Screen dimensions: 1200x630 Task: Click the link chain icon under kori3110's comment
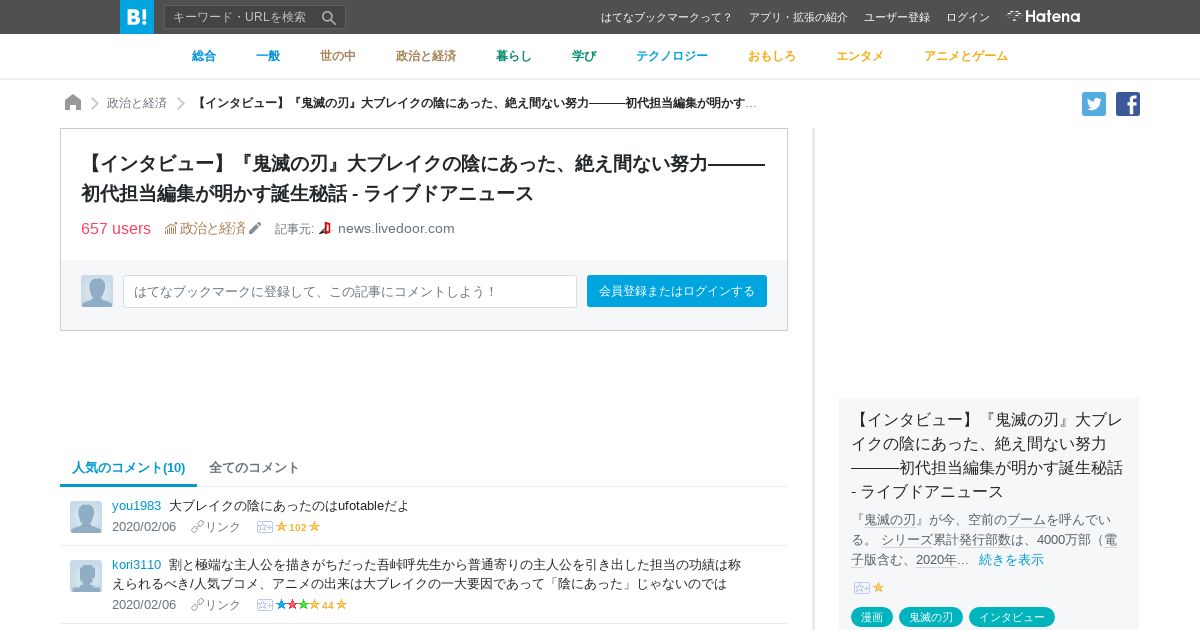coord(197,605)
